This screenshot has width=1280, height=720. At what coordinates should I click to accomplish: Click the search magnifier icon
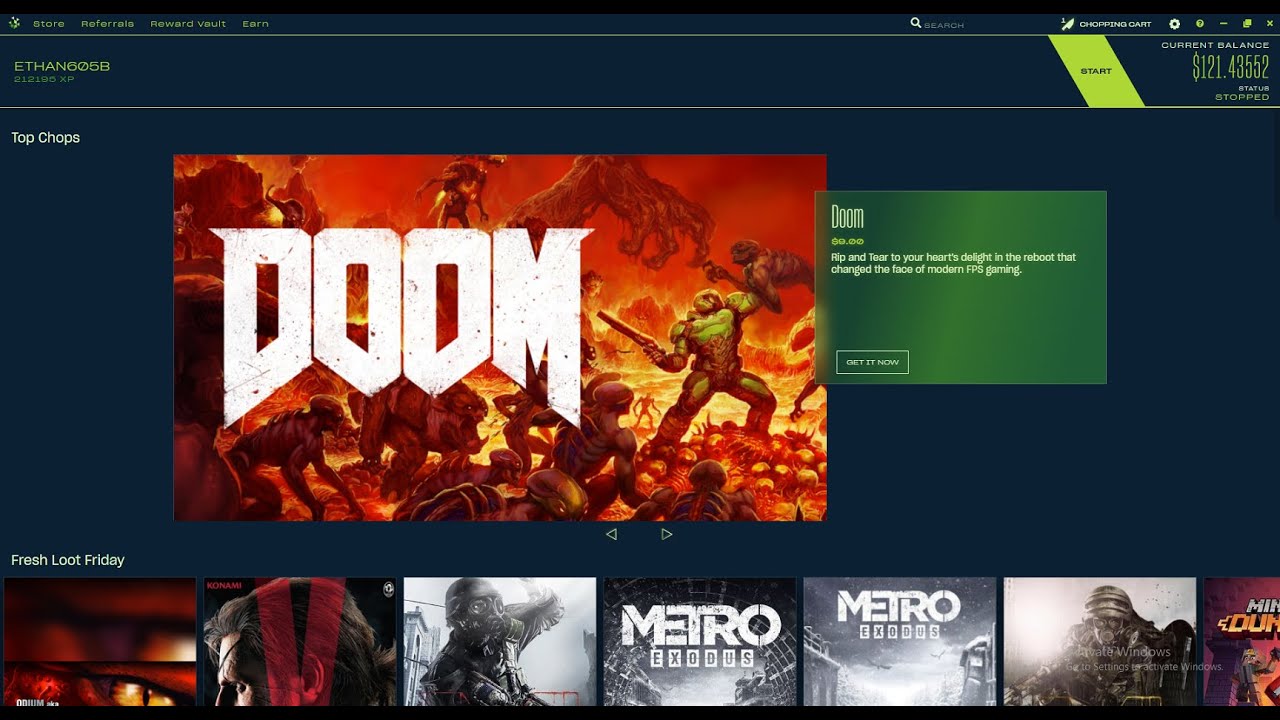(916, 23)
